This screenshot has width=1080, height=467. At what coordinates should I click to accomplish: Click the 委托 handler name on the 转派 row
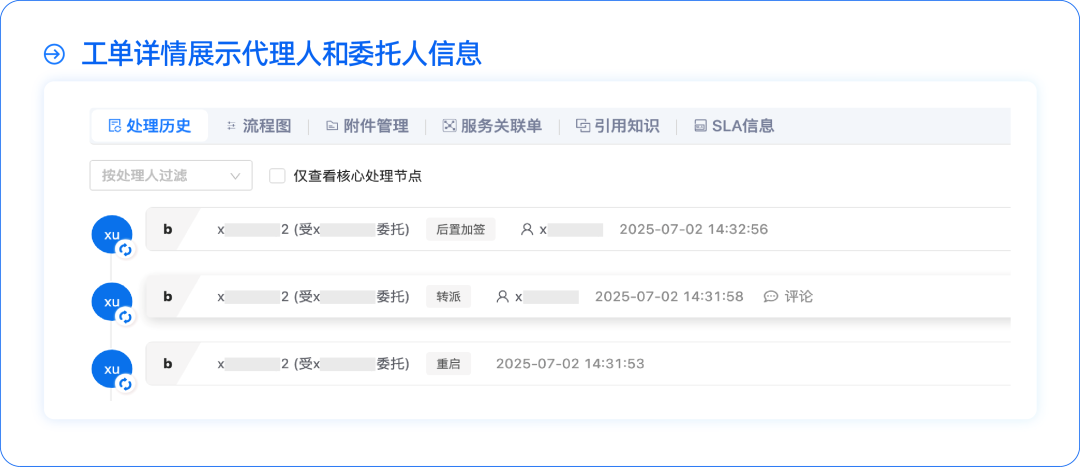(x=313, y=296)
